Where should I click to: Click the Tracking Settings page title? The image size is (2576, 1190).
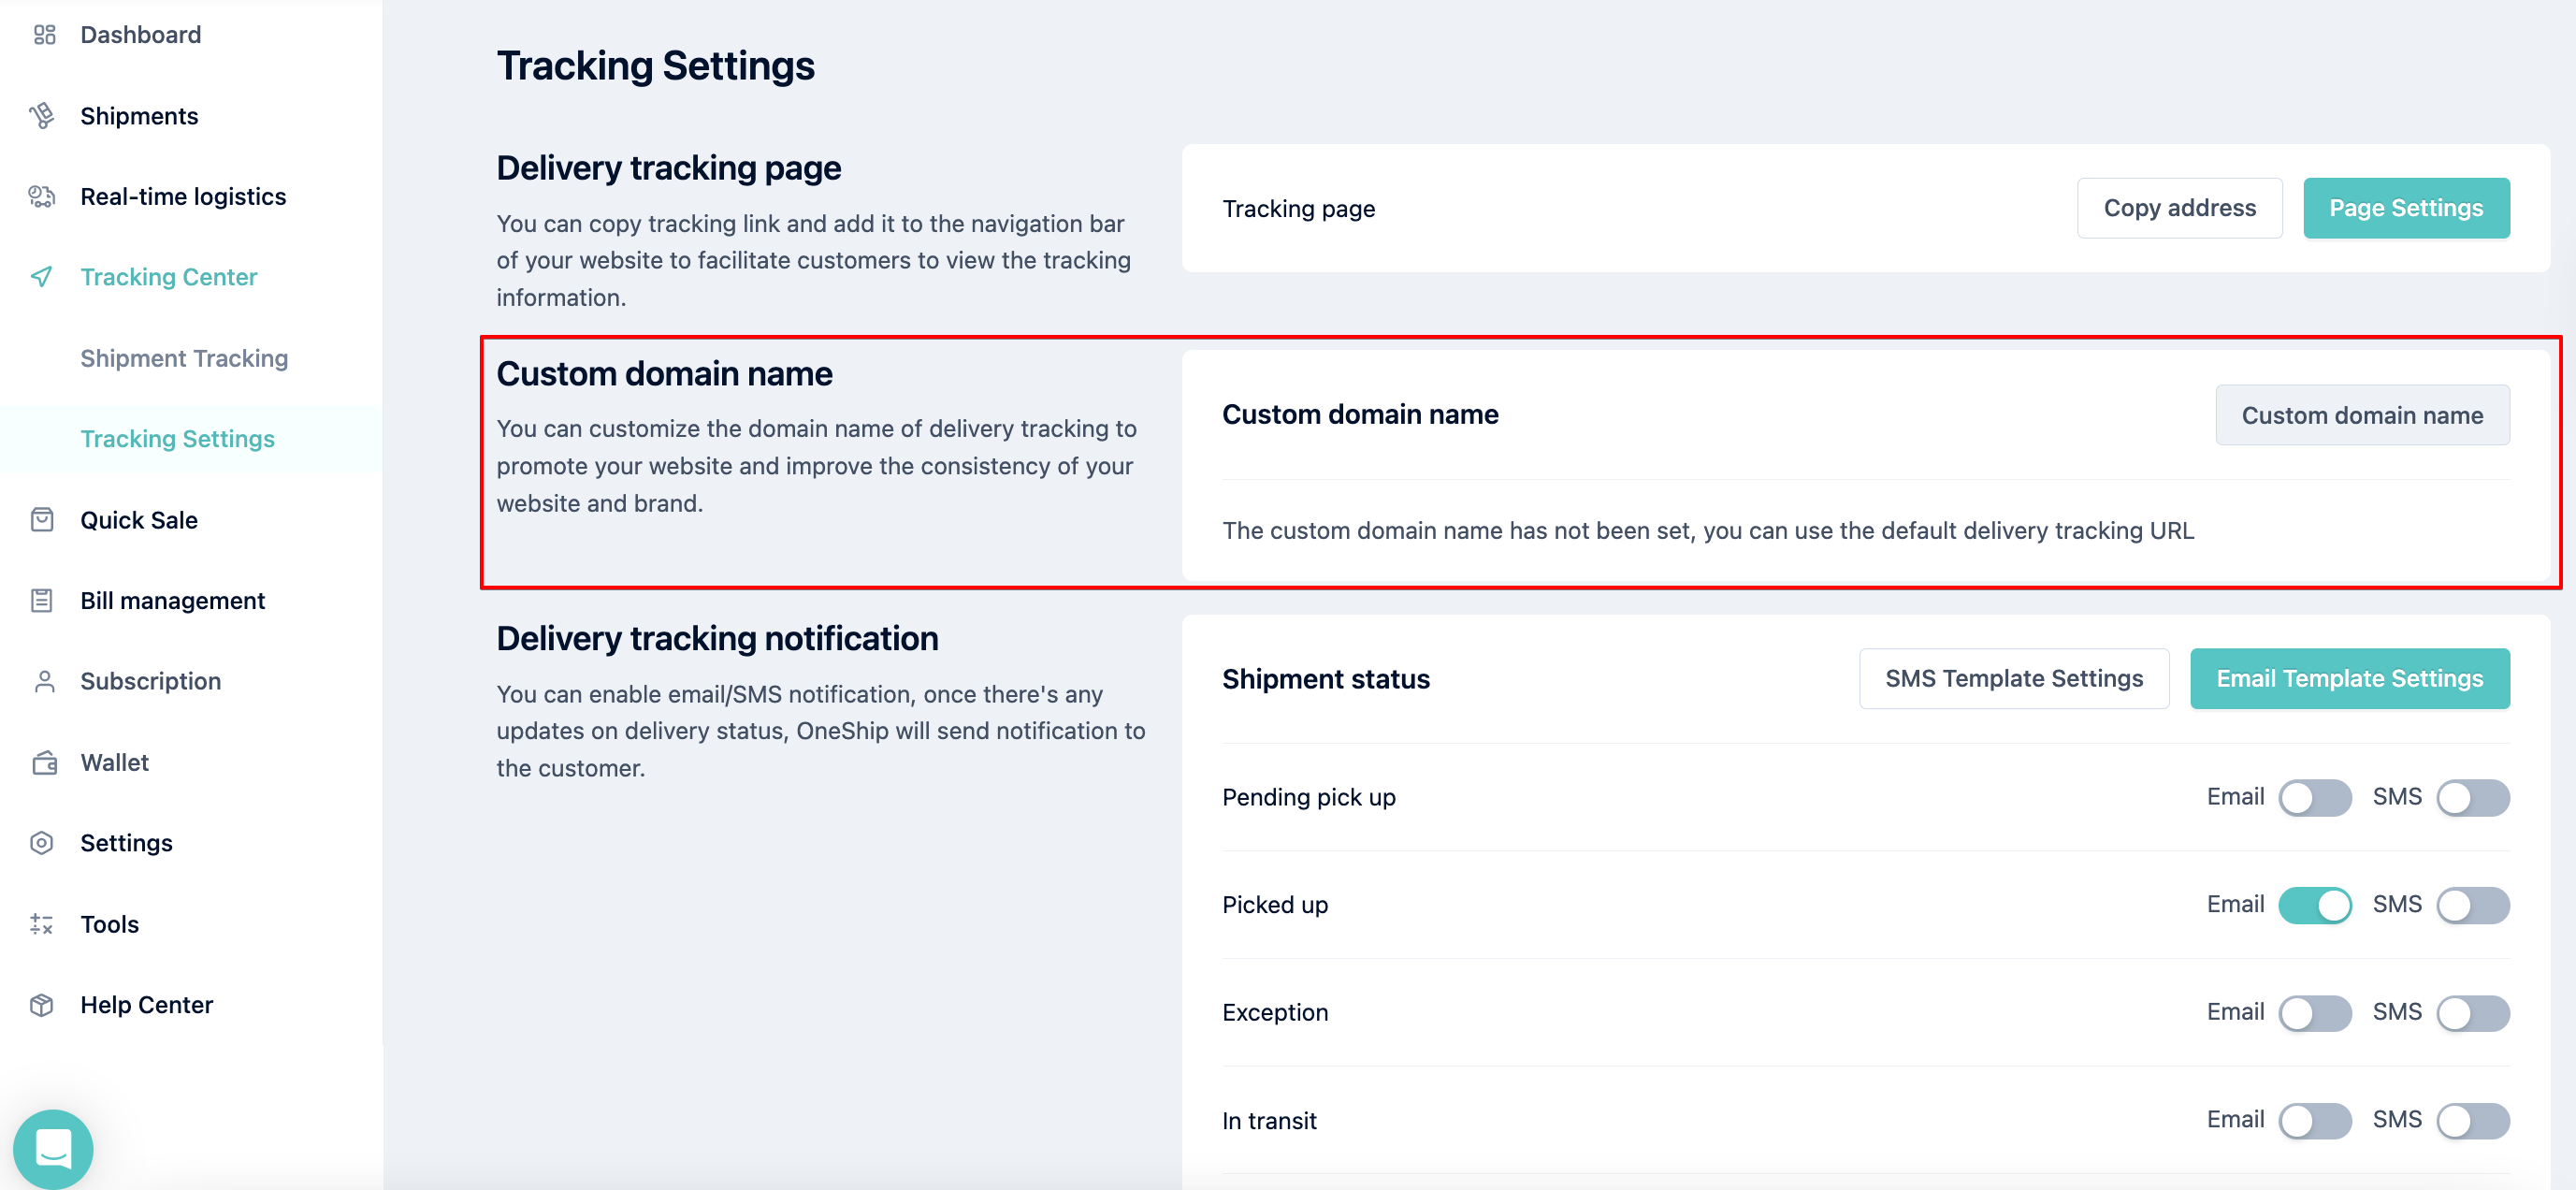pos(655,66)
